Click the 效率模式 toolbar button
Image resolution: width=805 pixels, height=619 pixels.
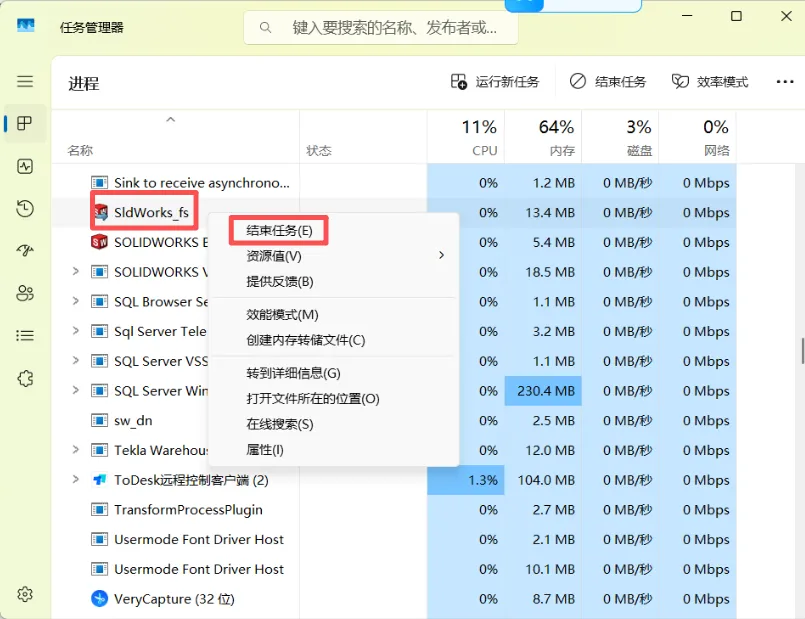tap(710, 82)
